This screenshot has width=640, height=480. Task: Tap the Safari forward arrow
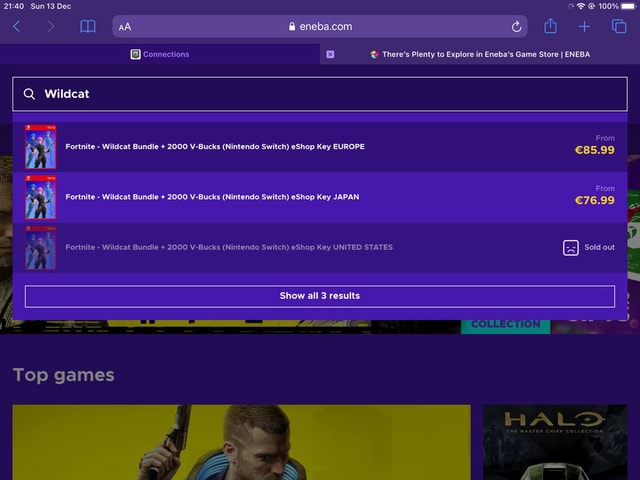[x=51, y=27]
